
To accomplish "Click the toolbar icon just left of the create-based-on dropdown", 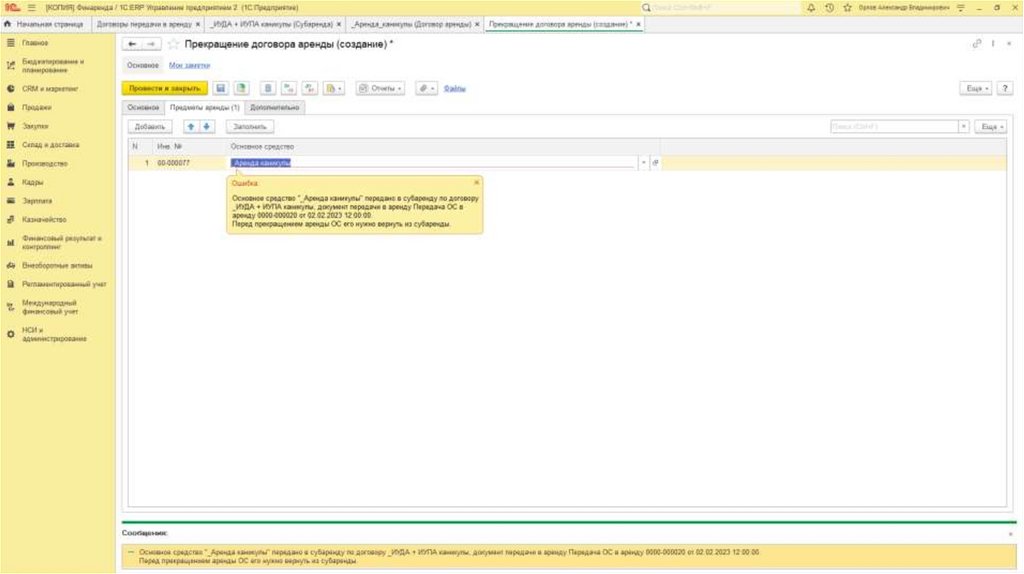I will point(310,88).
